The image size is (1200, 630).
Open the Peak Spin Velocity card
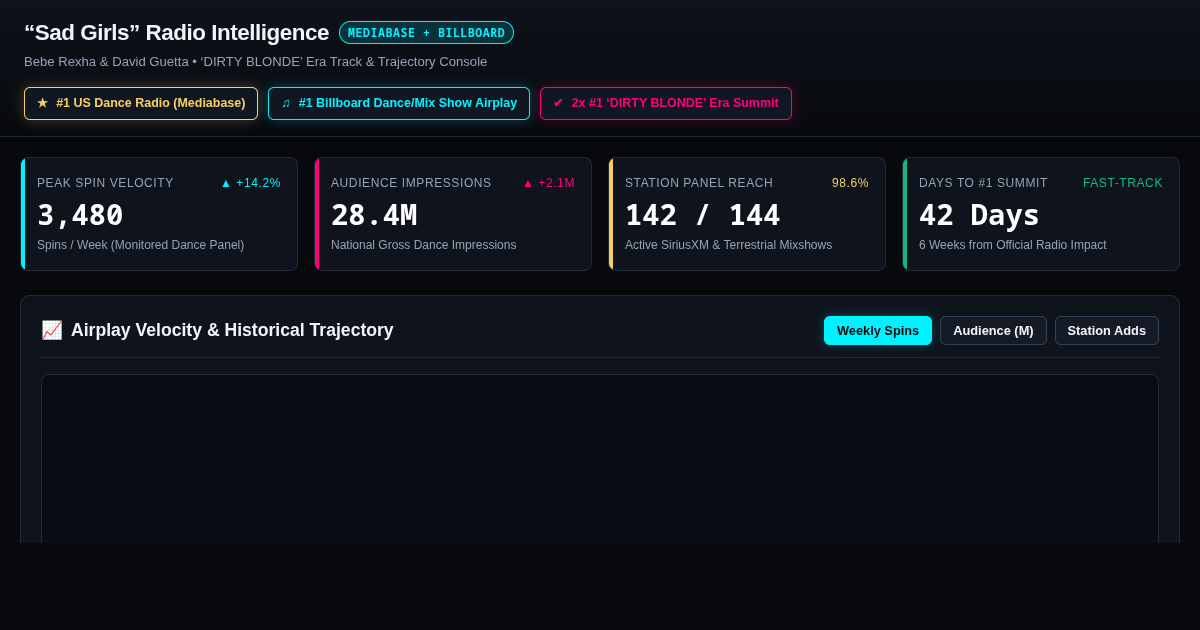point(159,214)
